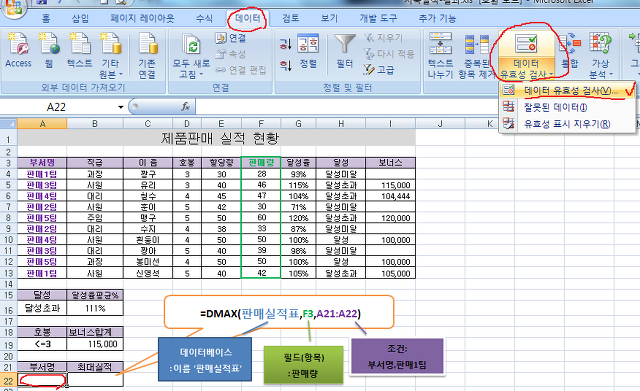The image size is (640, 391).
Task: Click the 111% value cell
Action: [95, 308]
